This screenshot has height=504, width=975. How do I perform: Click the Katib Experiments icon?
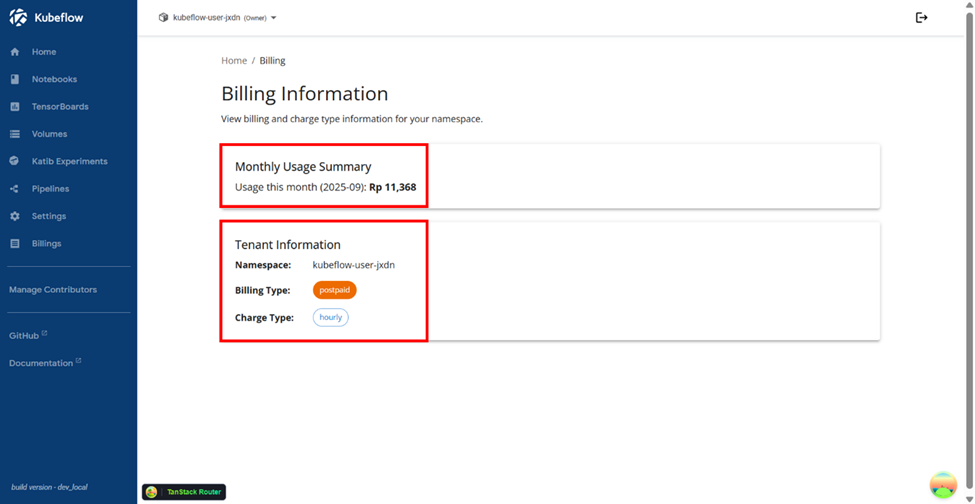click(15, 161)
